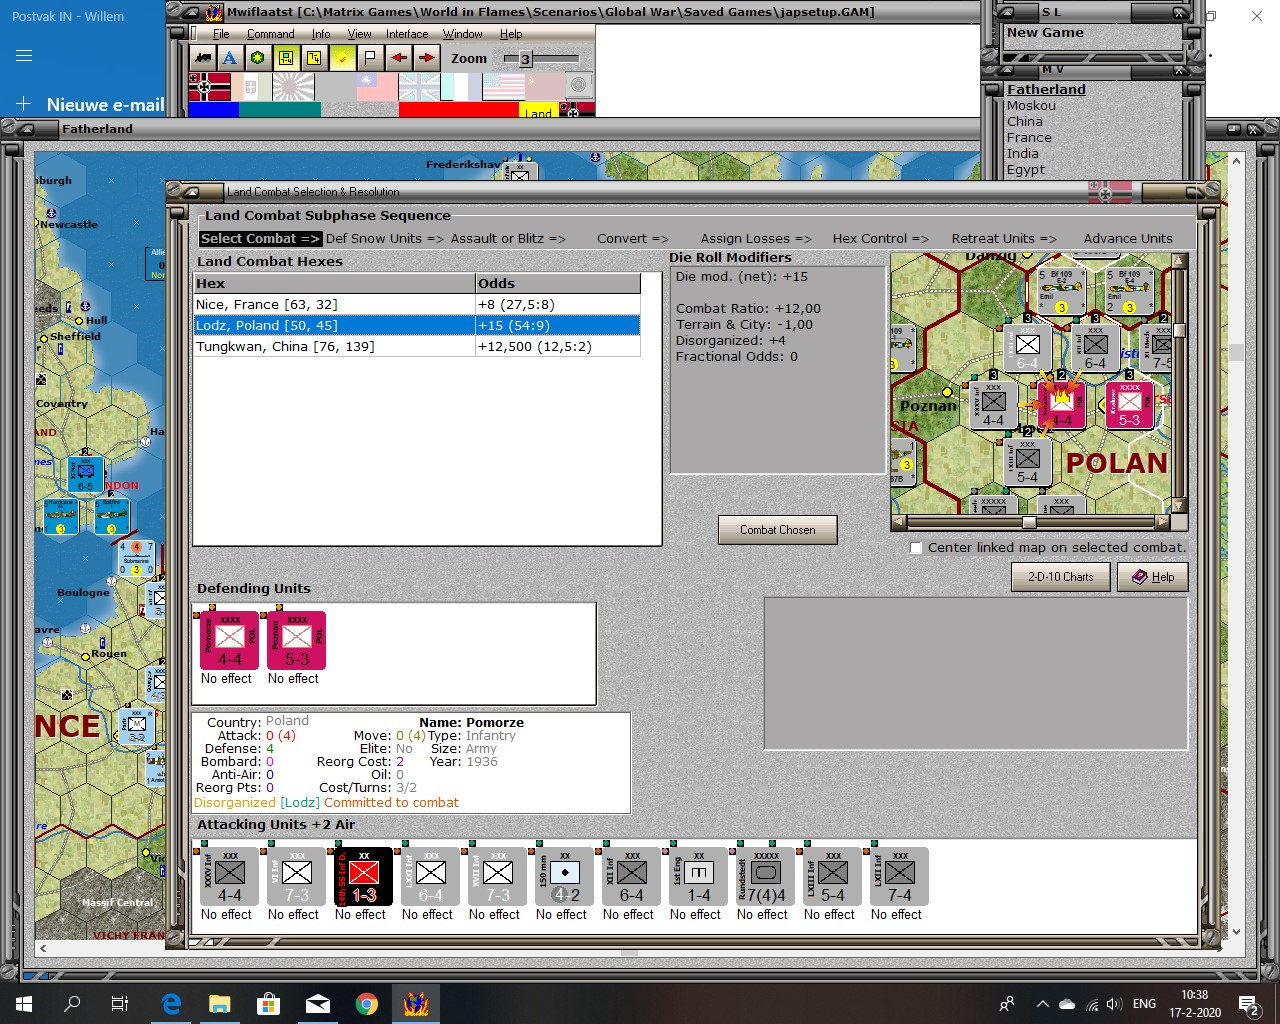Viewport: 1280px width, 1024px height.
Task: Click the red right arrow toolbar button
Action: click(x=427, y=58)
